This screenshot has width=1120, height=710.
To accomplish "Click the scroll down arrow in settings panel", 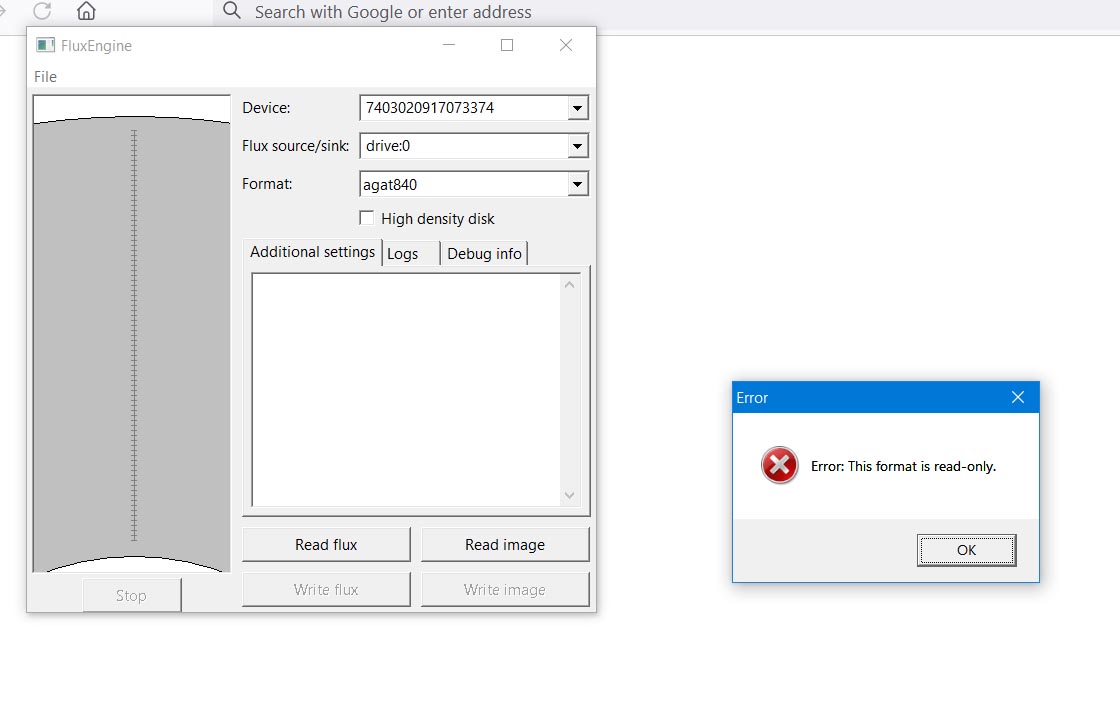I will pos(569,495).
